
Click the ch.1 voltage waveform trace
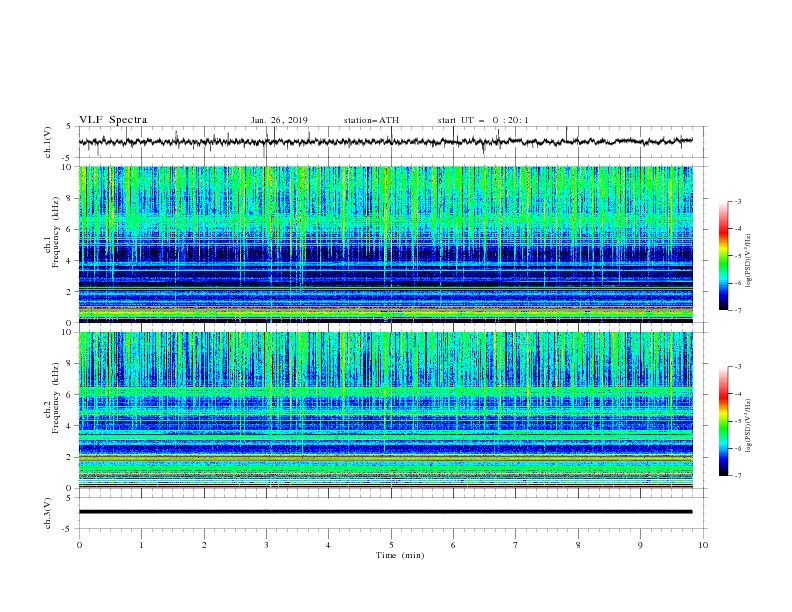385,142
